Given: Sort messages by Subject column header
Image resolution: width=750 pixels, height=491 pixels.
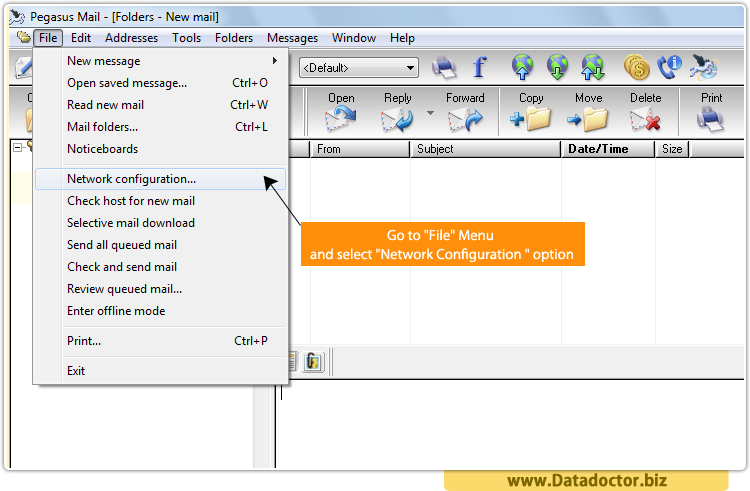Looking at the screenshot, I should click(x=485, y=149).
